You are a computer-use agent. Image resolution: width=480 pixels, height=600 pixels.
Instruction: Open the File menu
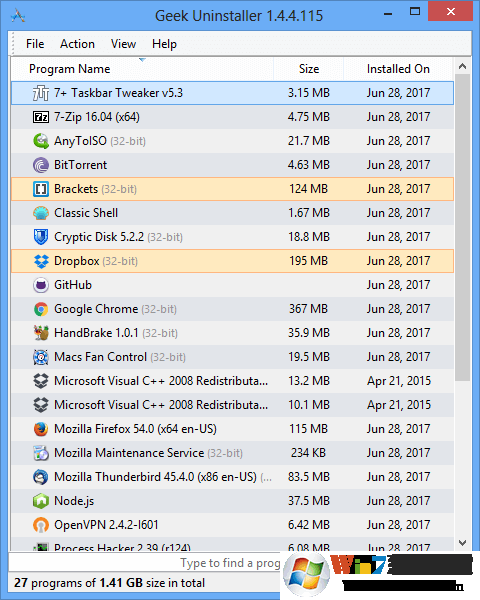click(35, 44)
